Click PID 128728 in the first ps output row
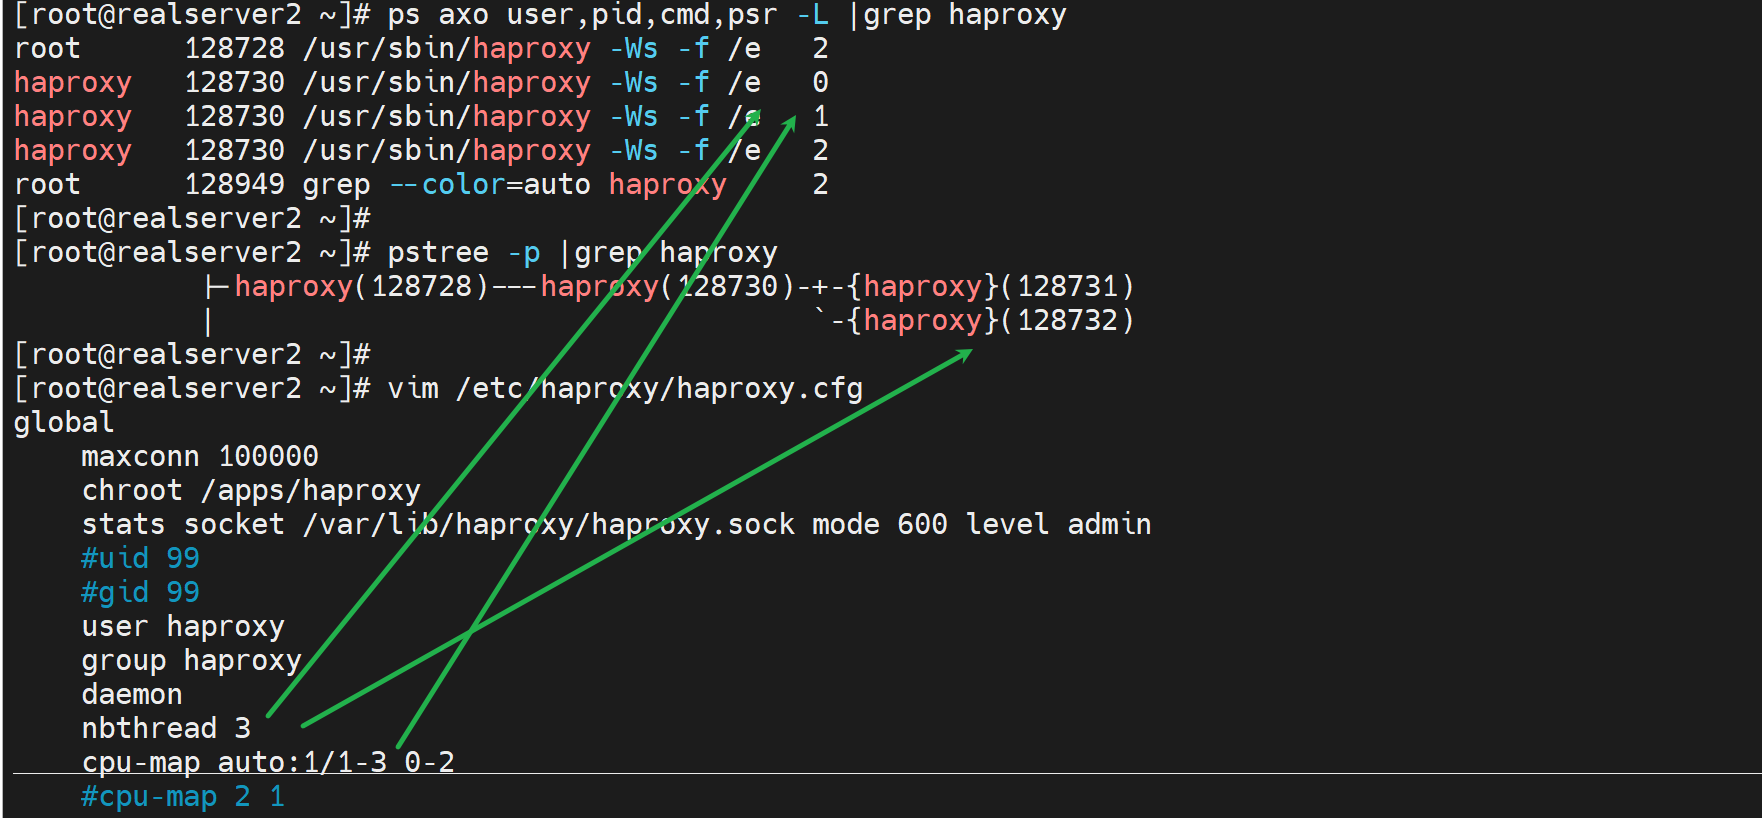This screenshot has height=818, width=1762. 234,49
